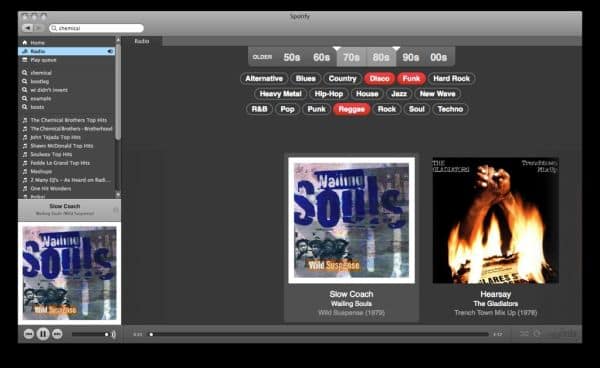Click the sidebar scroll up arrow
600x368 pixels.
118,40
